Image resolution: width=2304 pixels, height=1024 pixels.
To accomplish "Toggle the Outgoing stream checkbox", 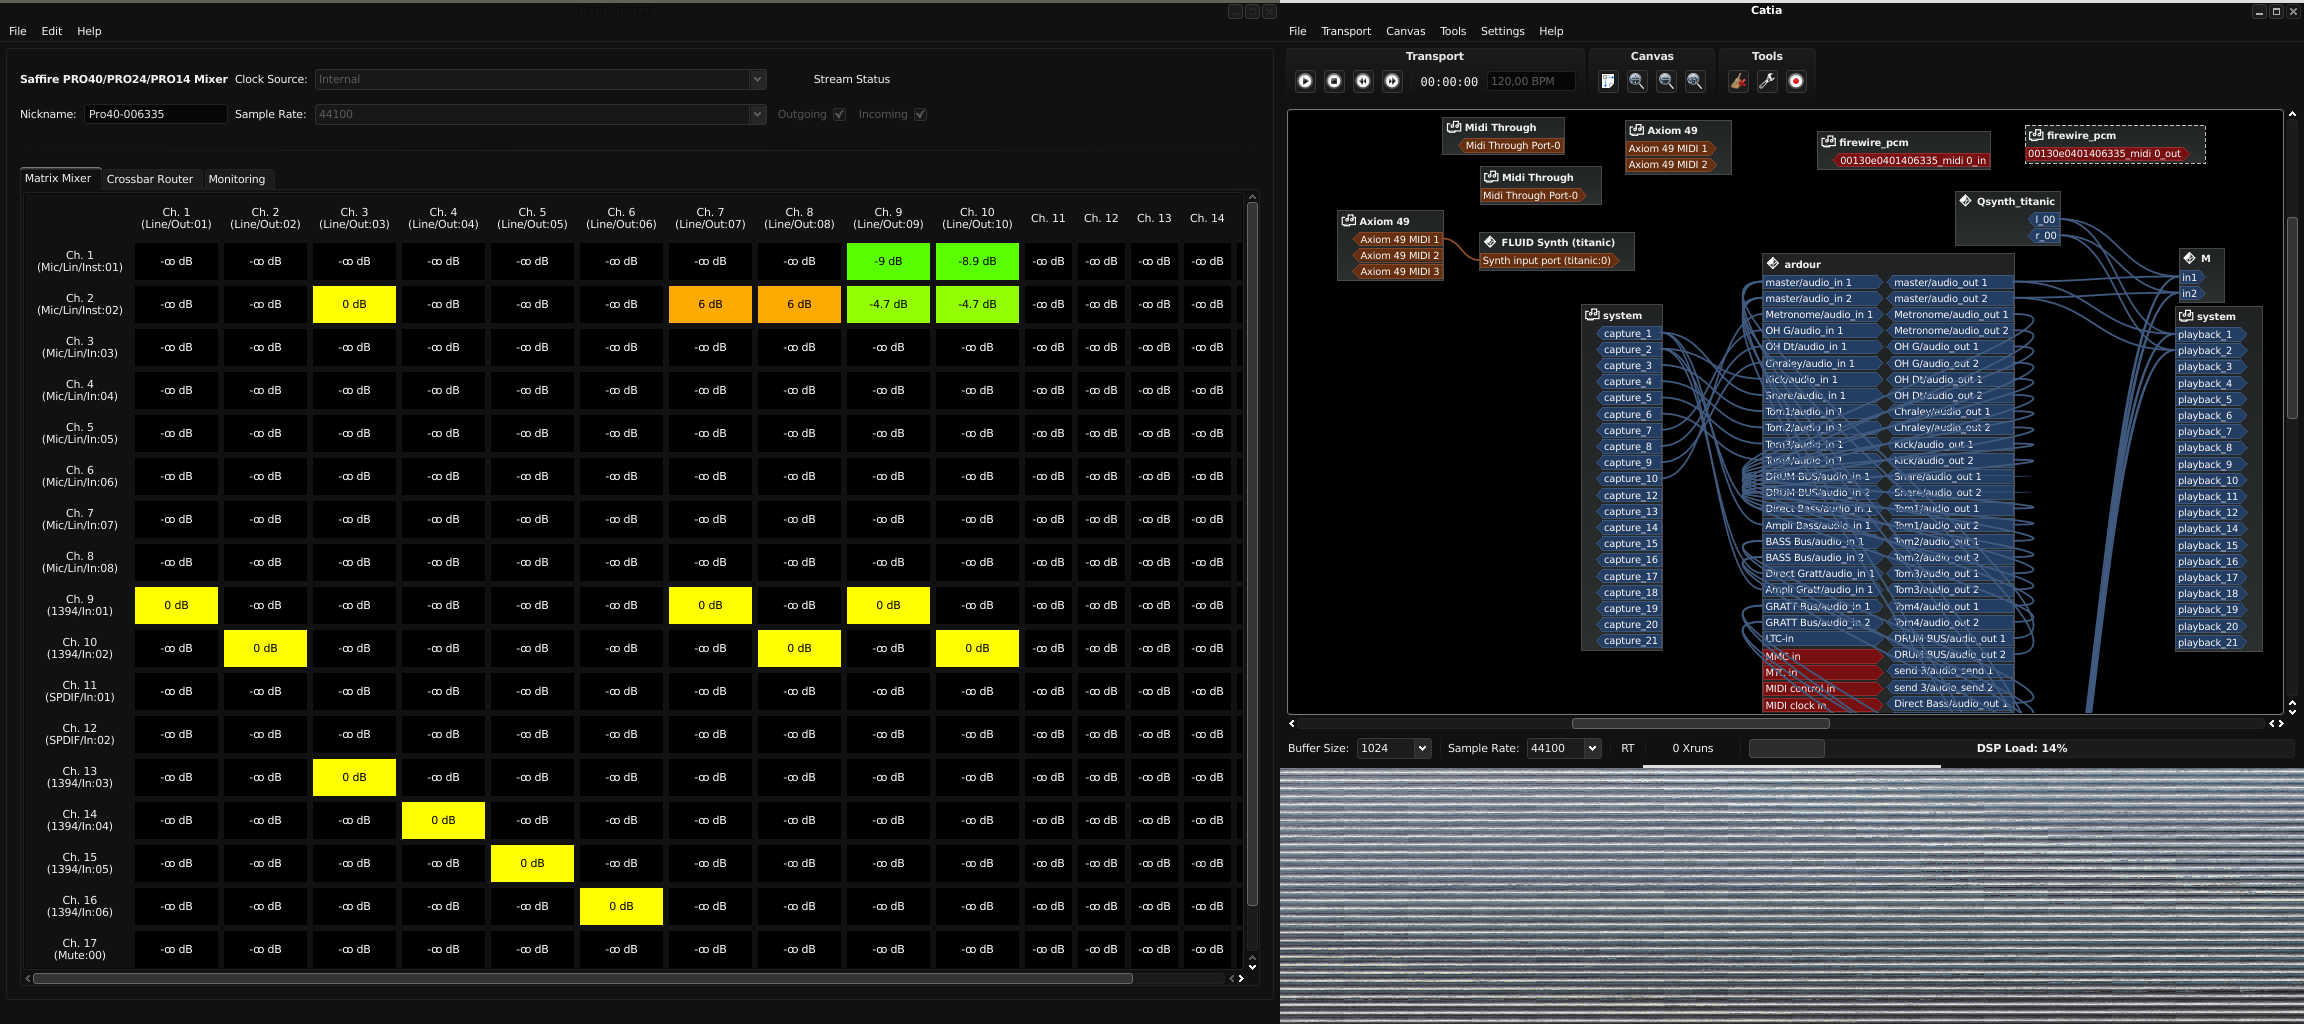I will click(x=840, y=115).
